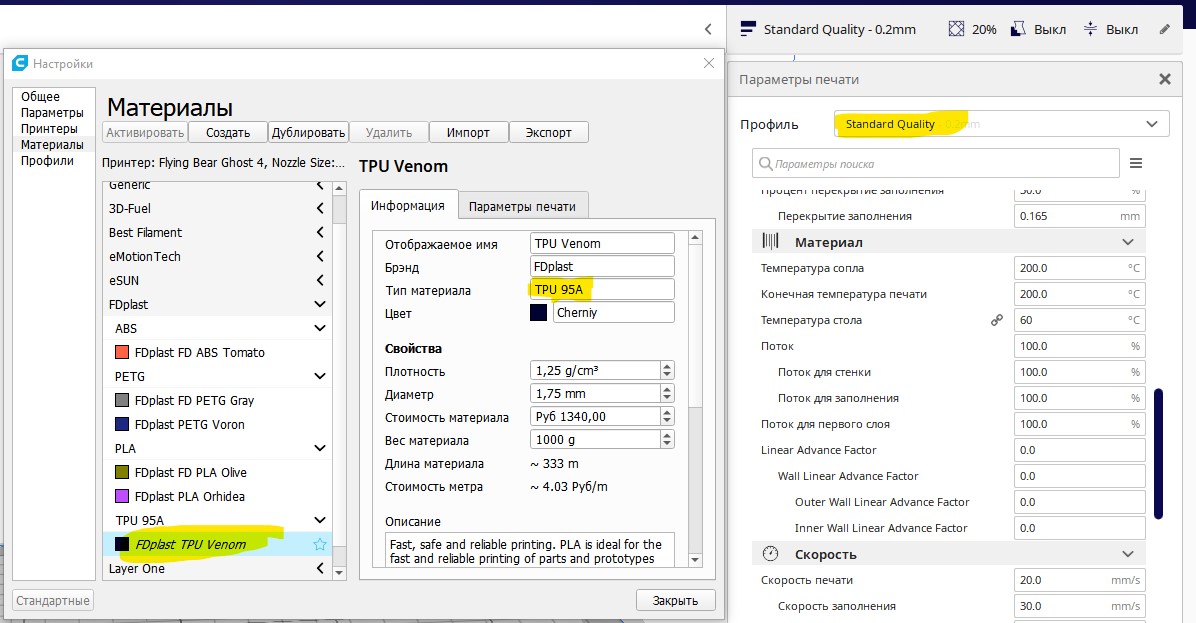This screenshot has height=623, width=1196.
Task: Click the Стандартные button
Action: (53, 600)
